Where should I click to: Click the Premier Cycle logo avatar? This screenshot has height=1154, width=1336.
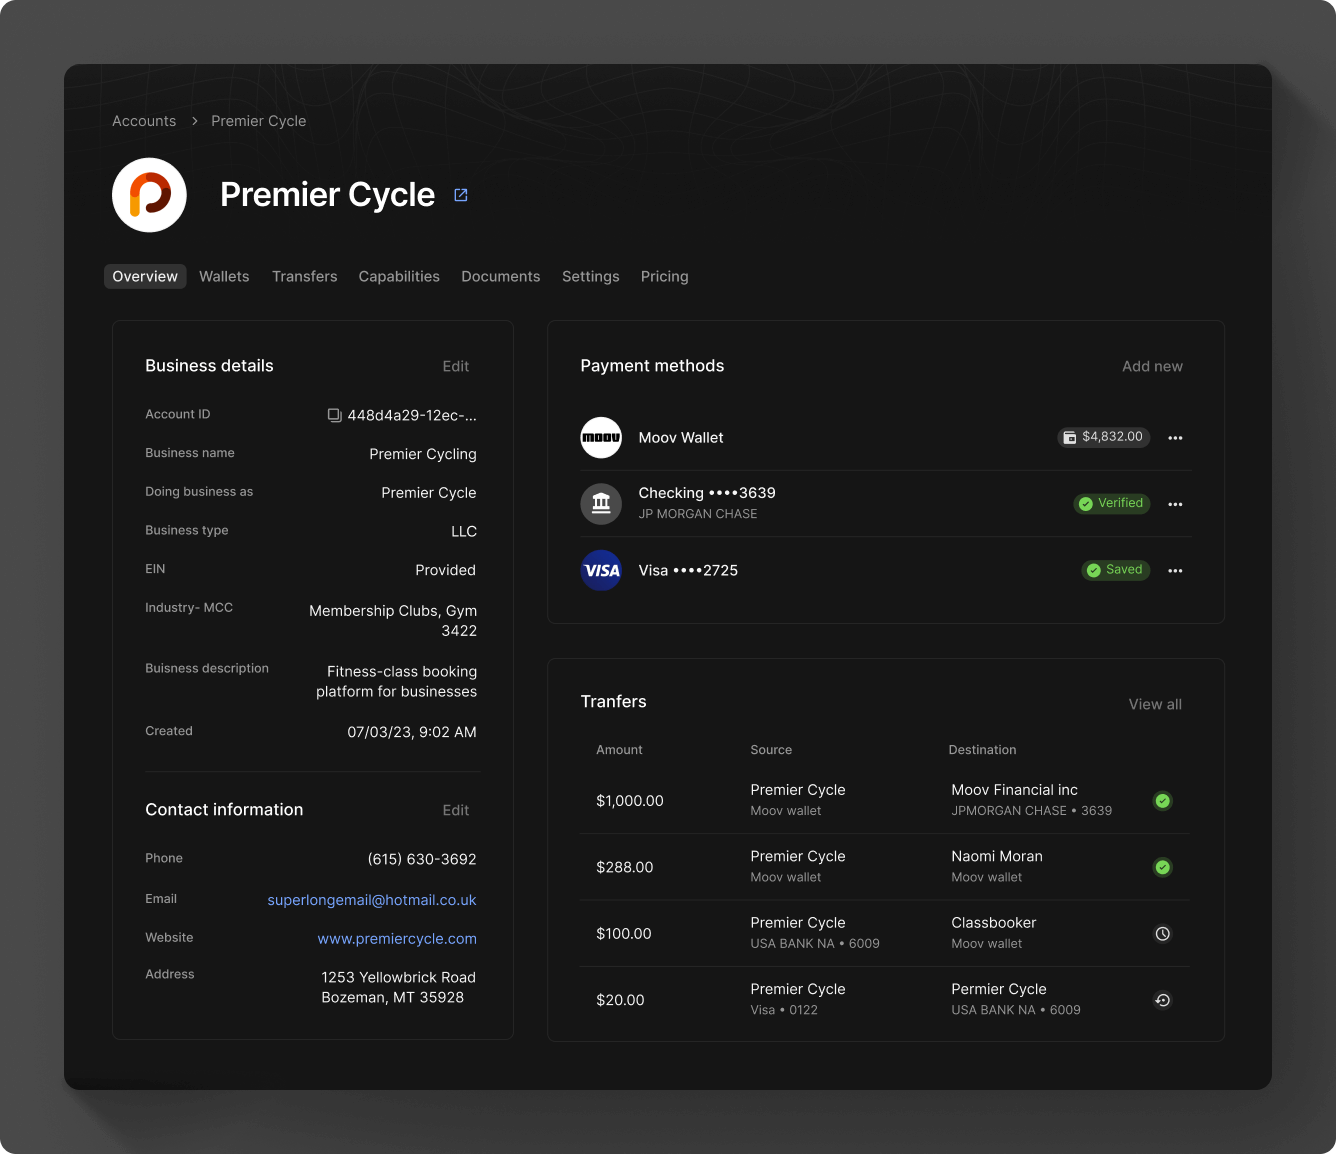click(x=149, y=195)
